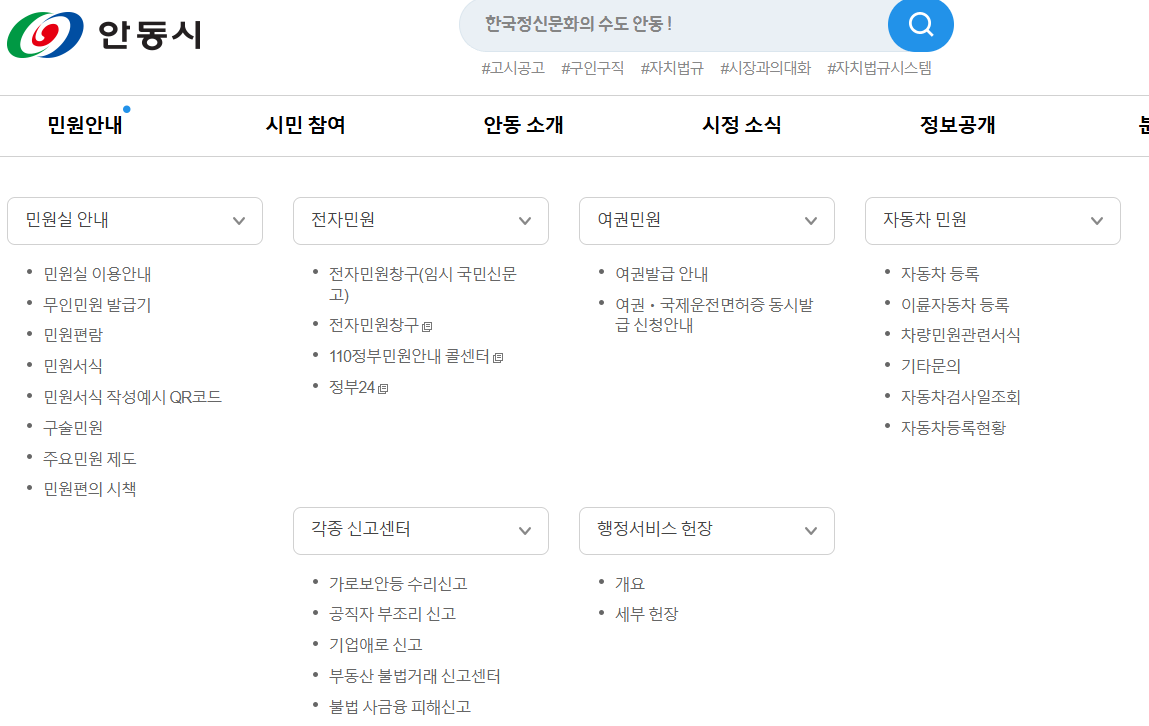Expand the 행정서비스 헌장 chevron
1149x726 pixels.
pos(811,530)
